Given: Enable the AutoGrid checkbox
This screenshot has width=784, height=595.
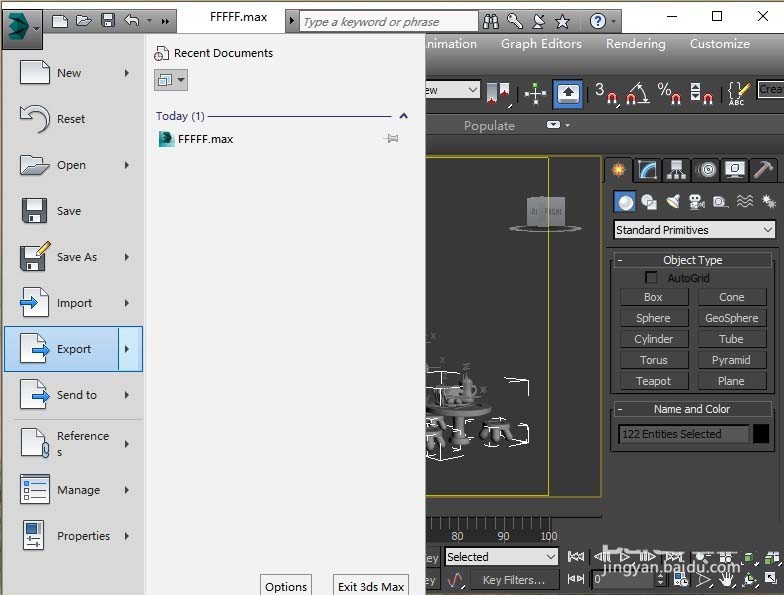Looking at the screenshot, I should (651, 278).
